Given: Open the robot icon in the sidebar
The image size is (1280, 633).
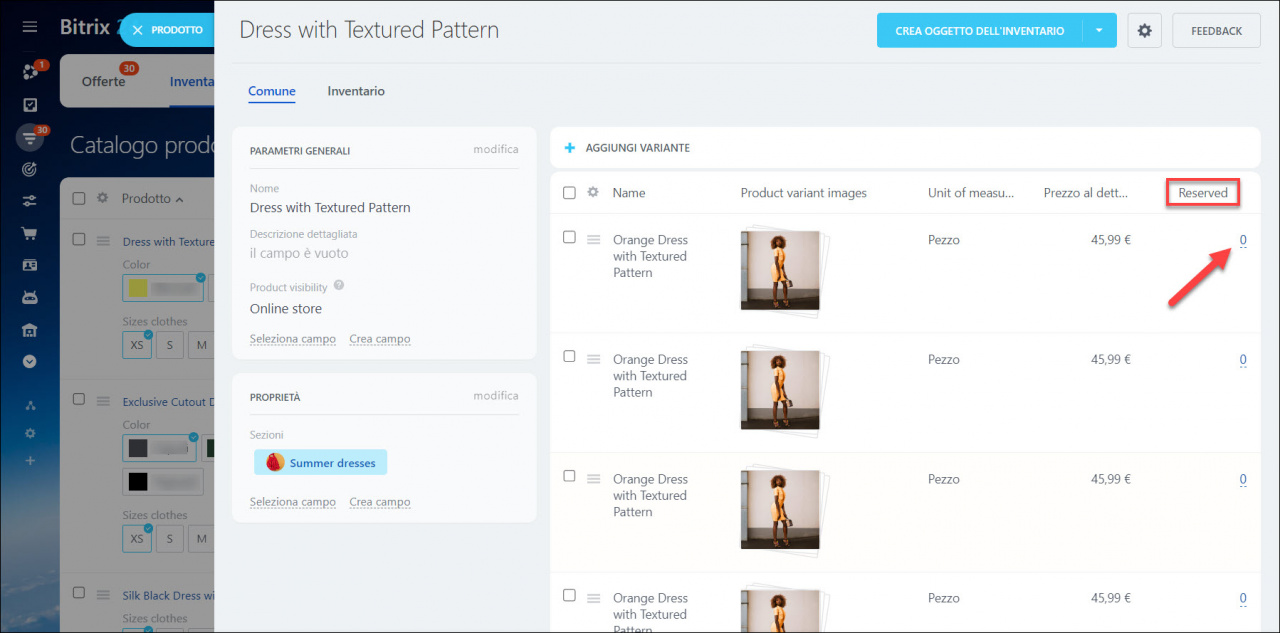Looking at the screenshot, I should [30, 297].
